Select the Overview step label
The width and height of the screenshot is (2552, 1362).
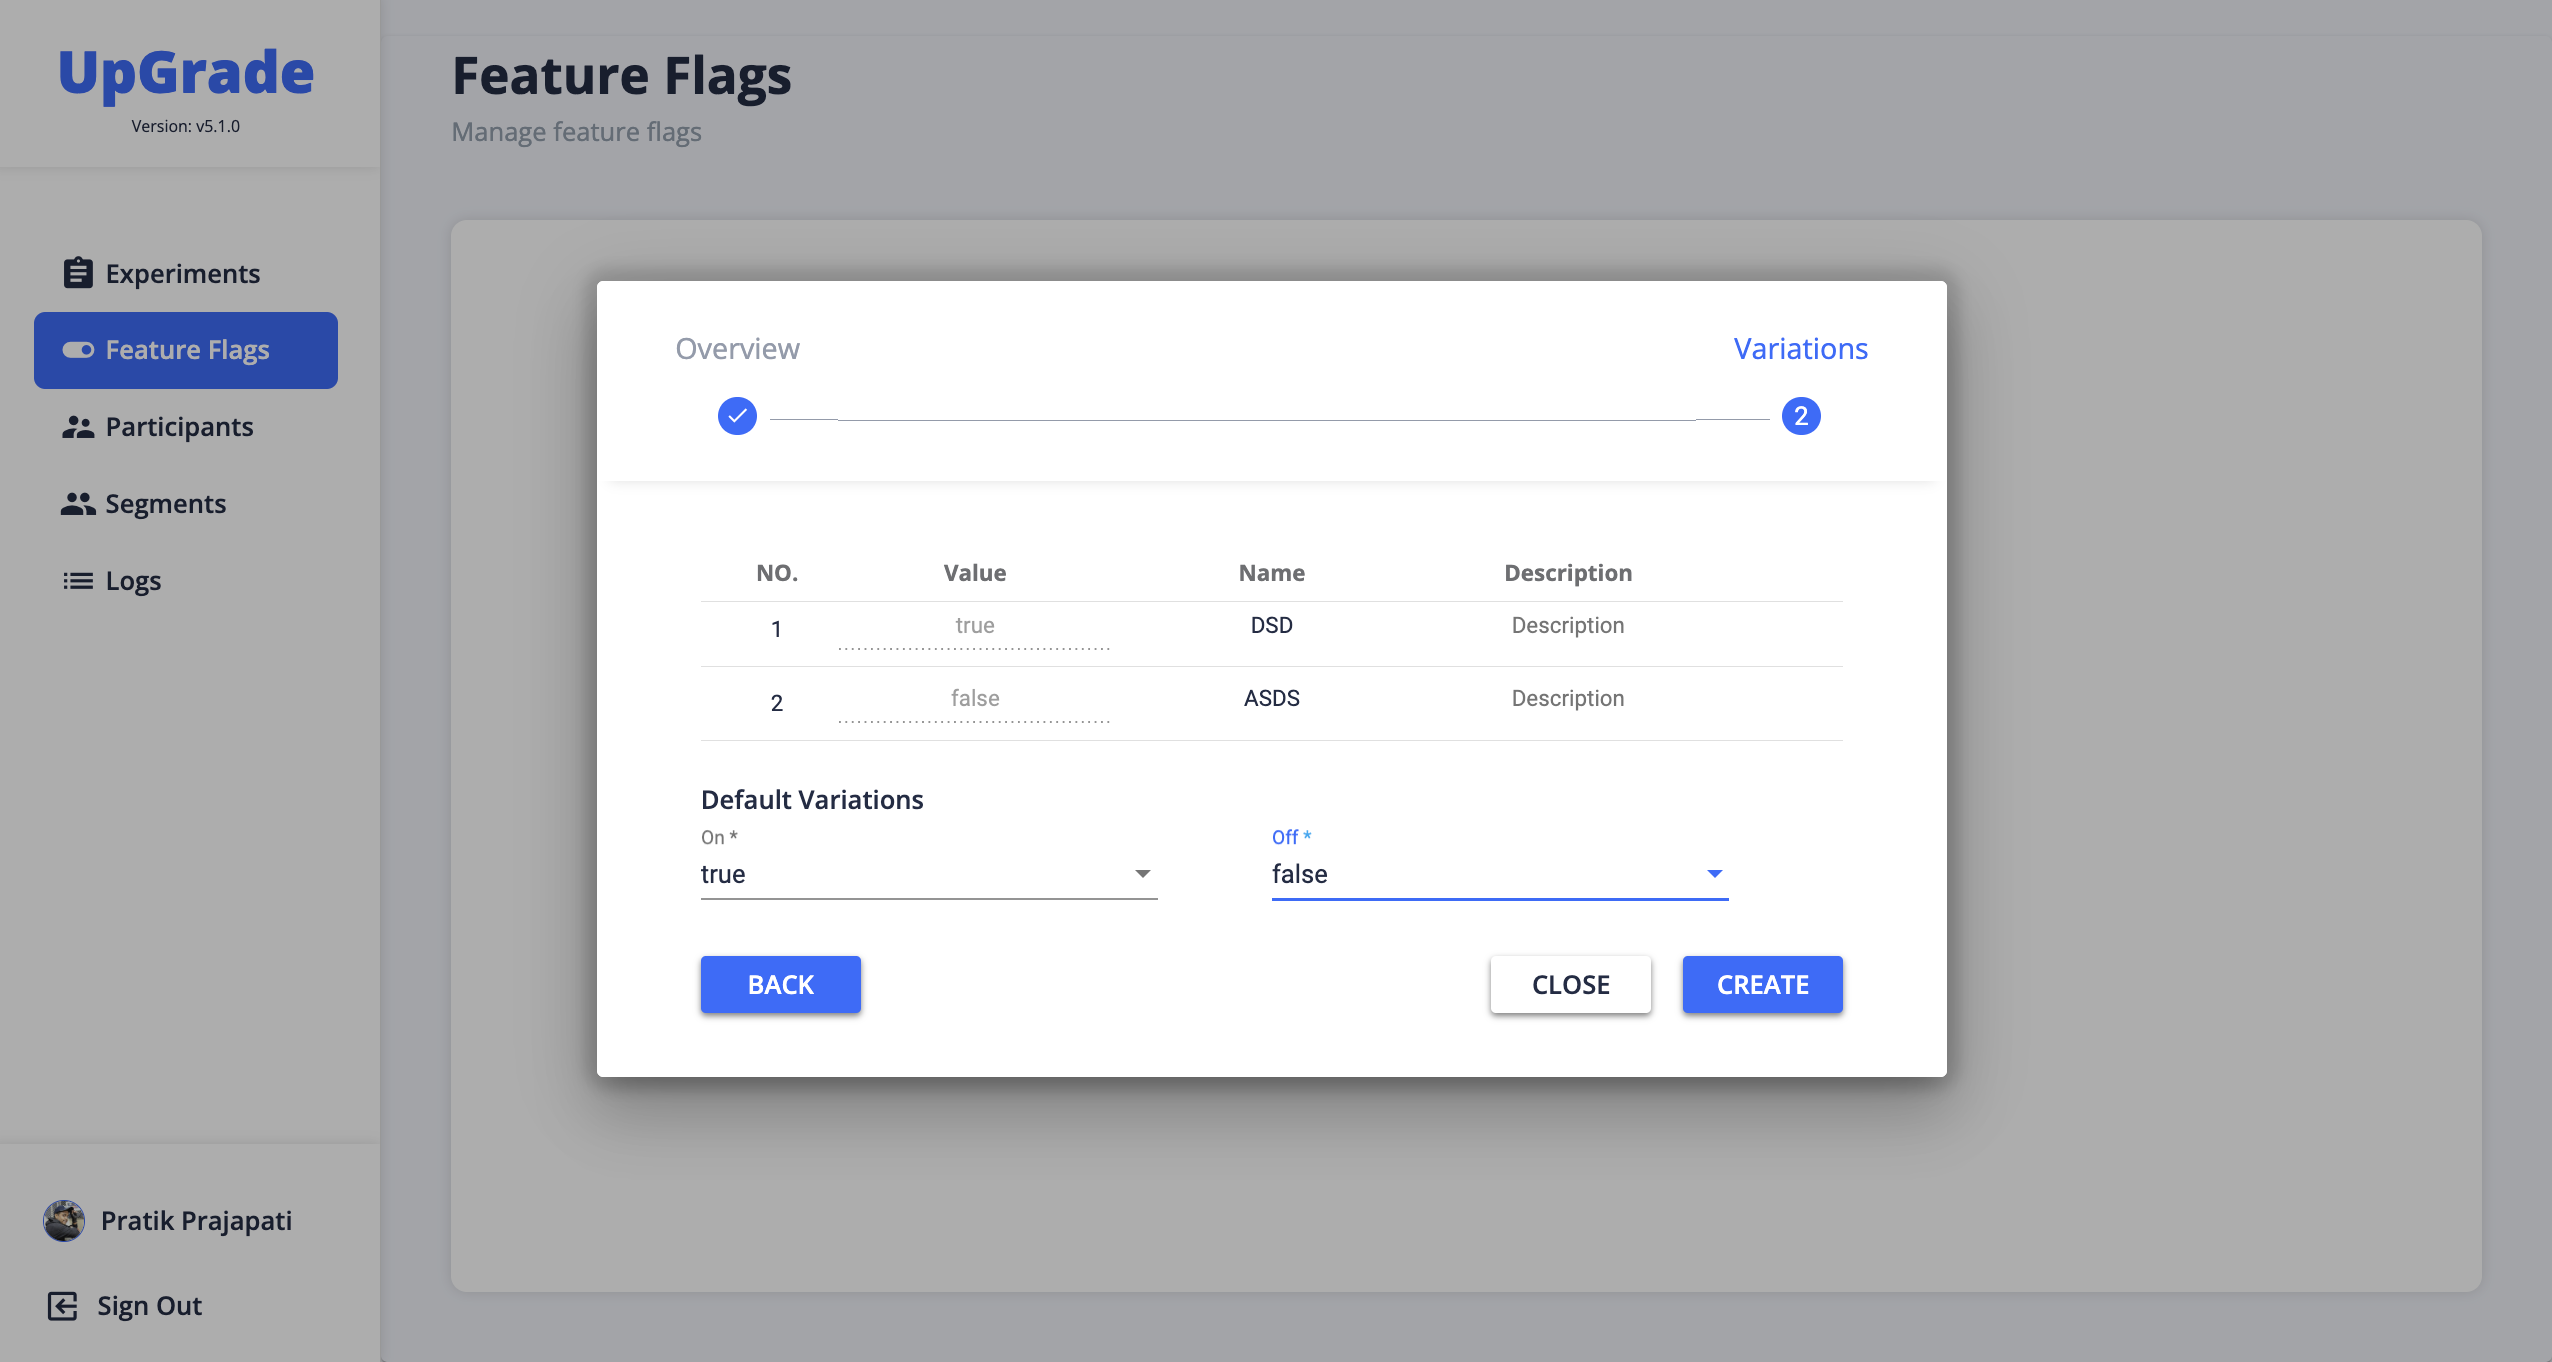point(737,349)
